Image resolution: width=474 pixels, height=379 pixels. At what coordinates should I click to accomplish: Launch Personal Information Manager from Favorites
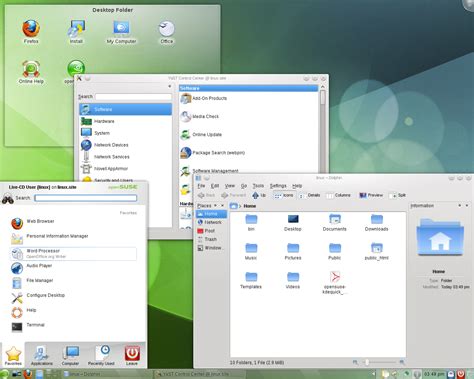tap(73, 238)
